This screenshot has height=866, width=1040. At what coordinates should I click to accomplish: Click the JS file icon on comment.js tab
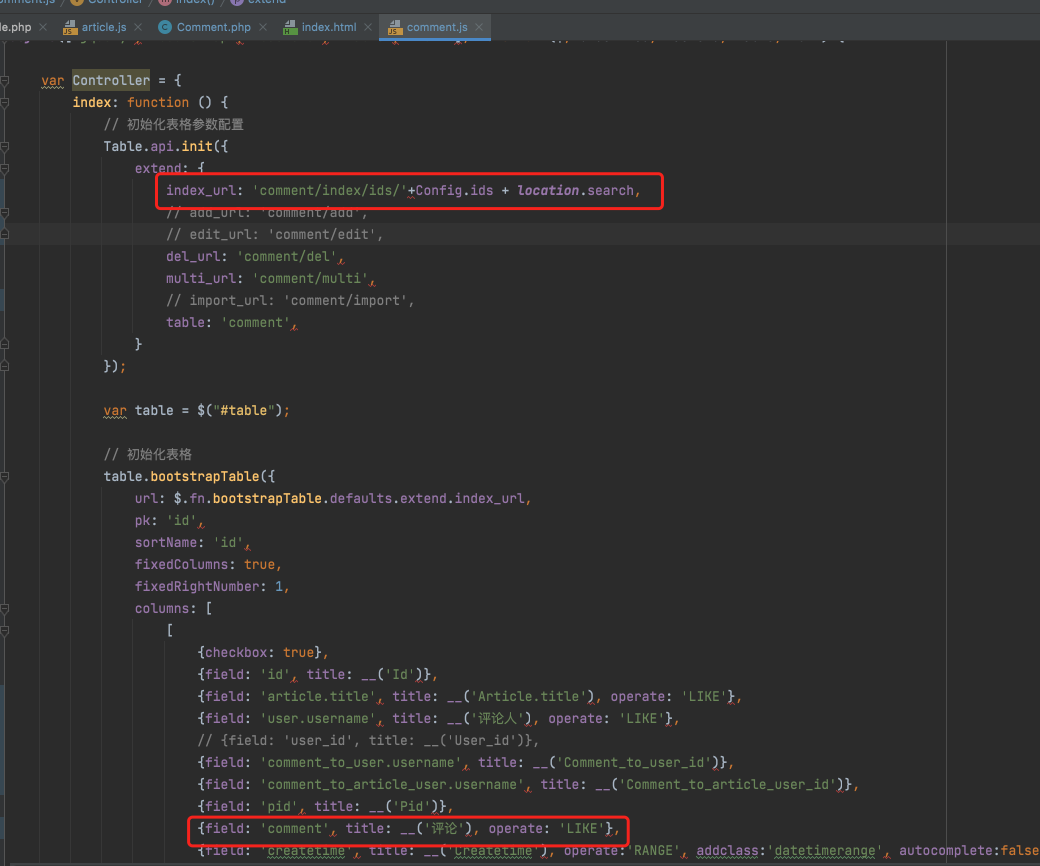394,27
